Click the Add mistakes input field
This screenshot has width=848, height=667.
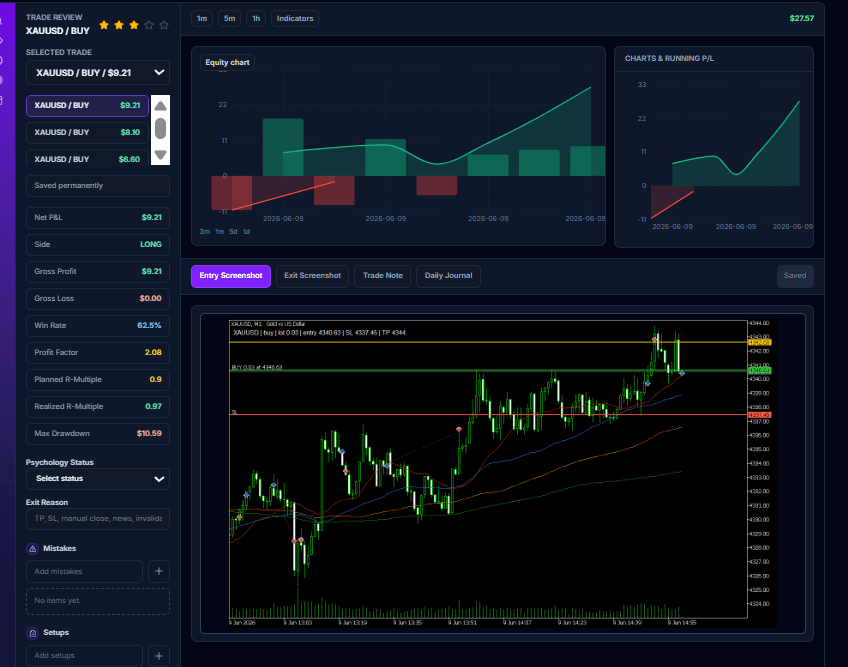84,571
